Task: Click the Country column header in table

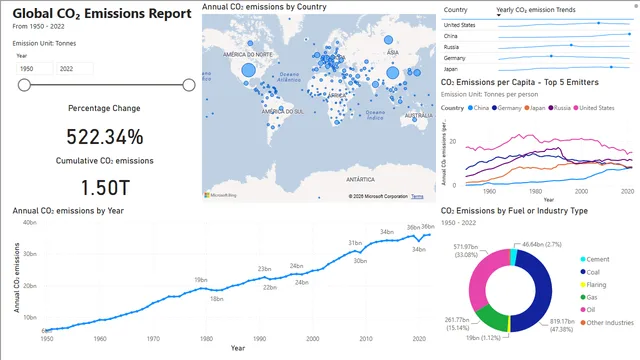Action: coord(456,10)
